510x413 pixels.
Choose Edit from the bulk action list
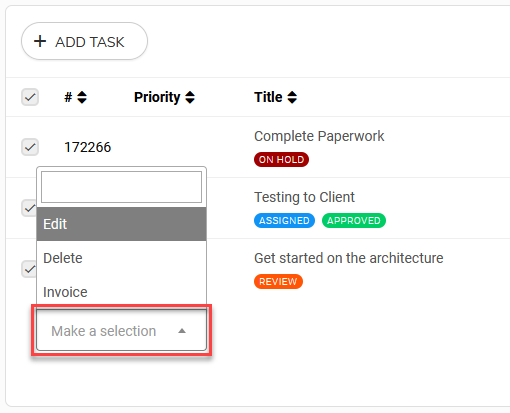pyautogui.click(x=121, y=224)
